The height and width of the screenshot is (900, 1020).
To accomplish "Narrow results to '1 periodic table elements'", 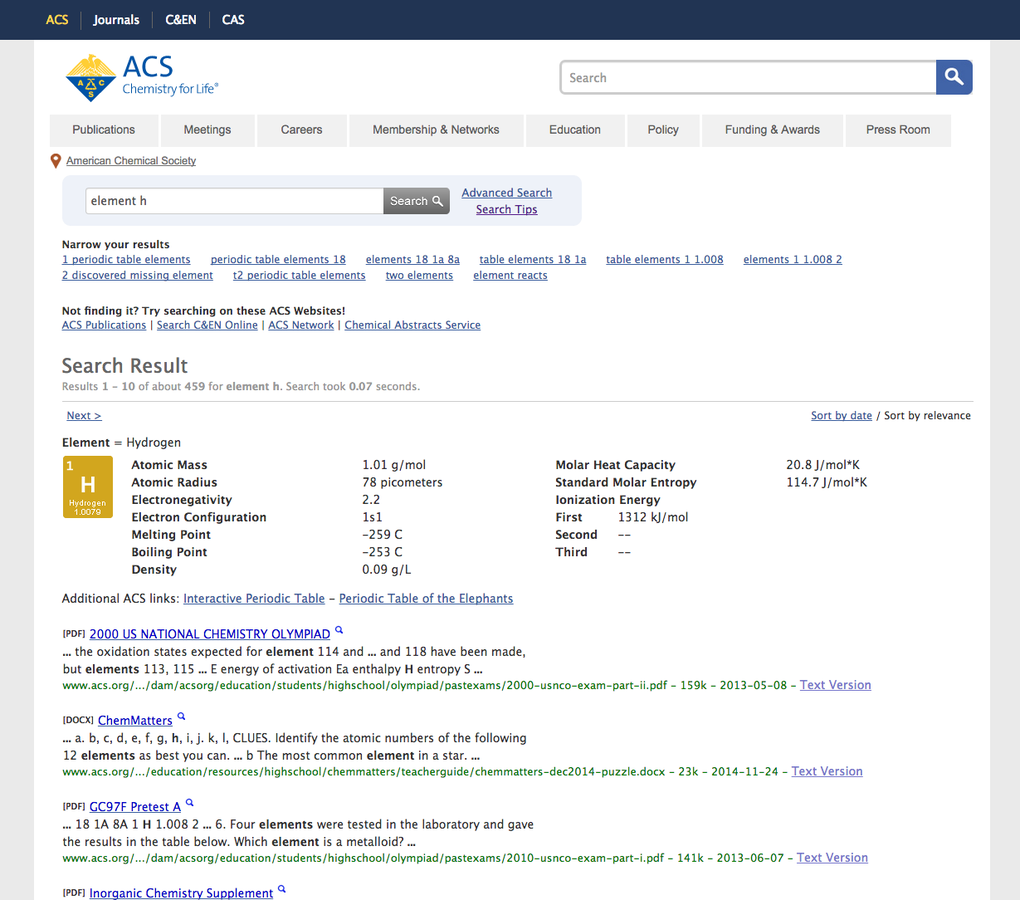I will [126, 259].
